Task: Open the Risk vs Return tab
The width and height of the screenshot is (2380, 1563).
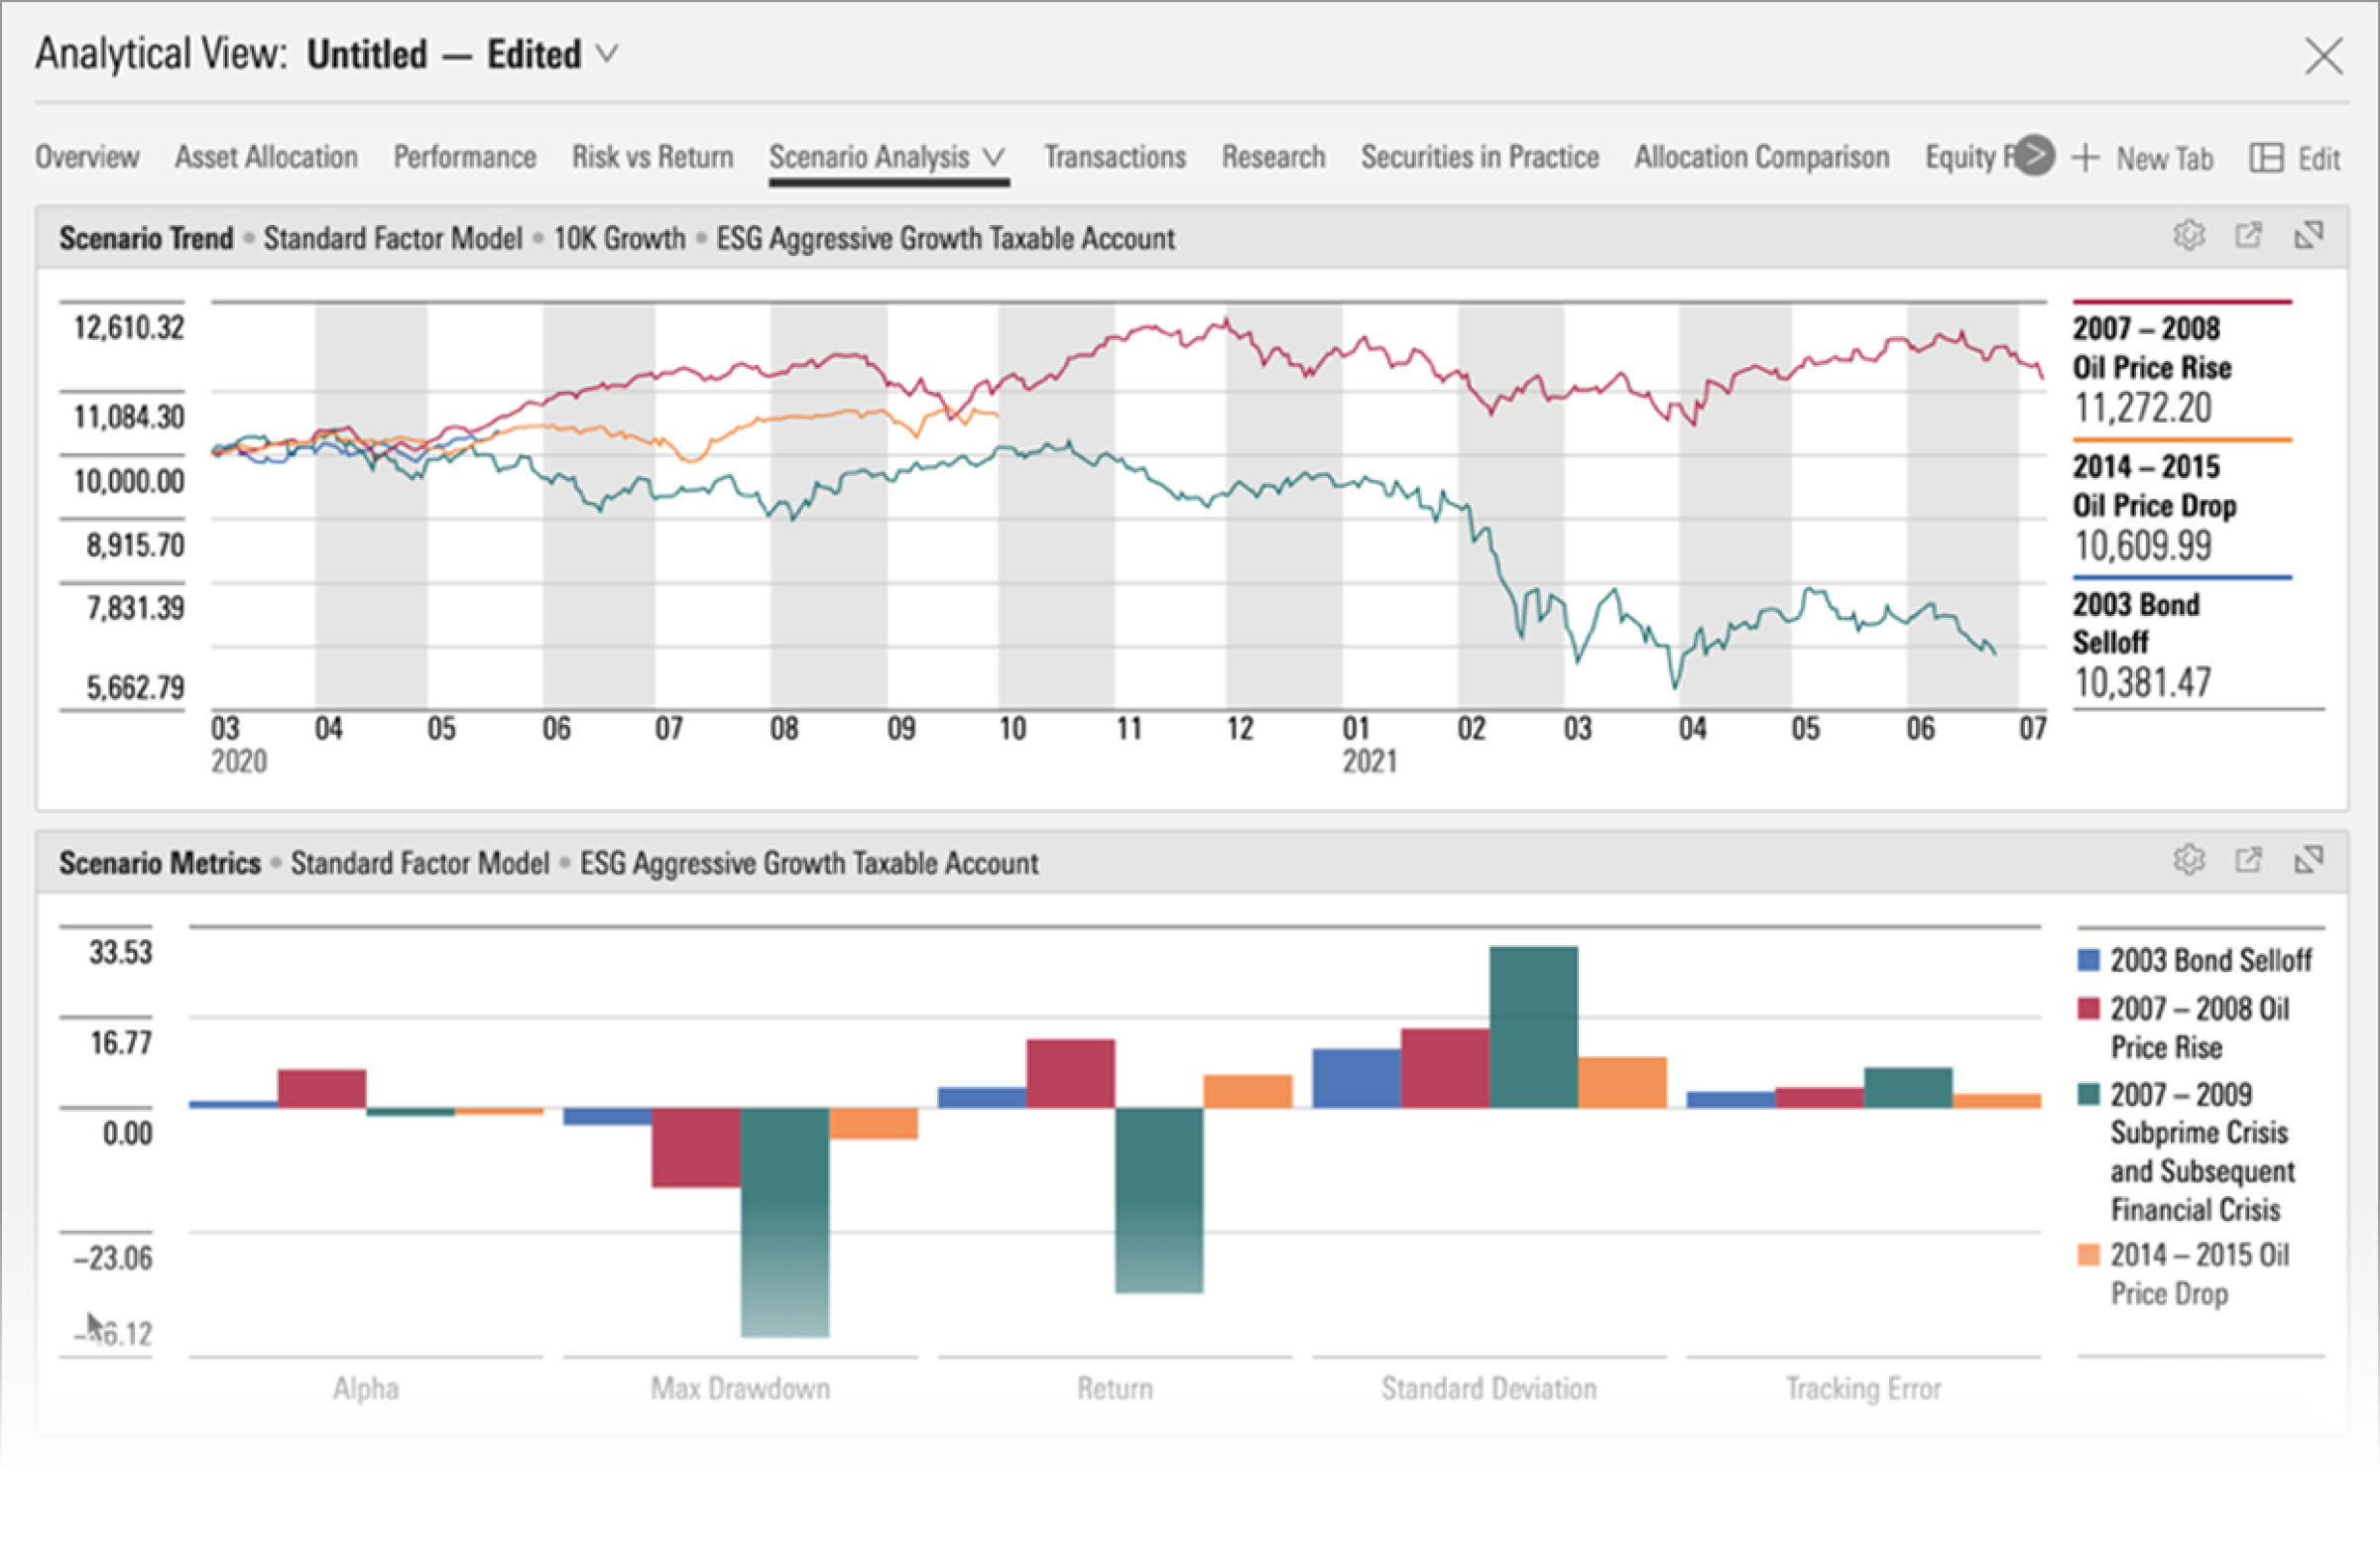Action: tap(652, 157)
